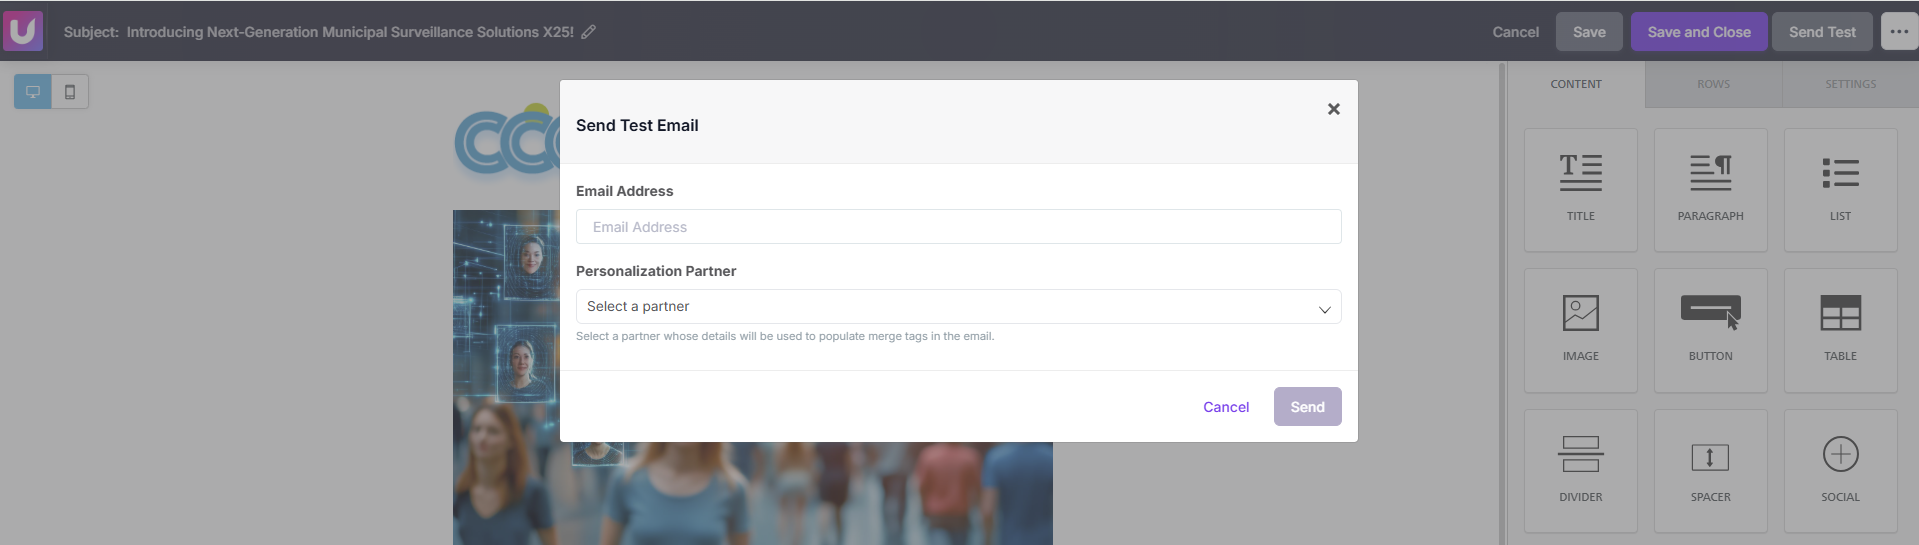This screenshot has width=1919, height=545.
Task: Add a List content block
Action: pyautogui.click(x=1840, y=190)
